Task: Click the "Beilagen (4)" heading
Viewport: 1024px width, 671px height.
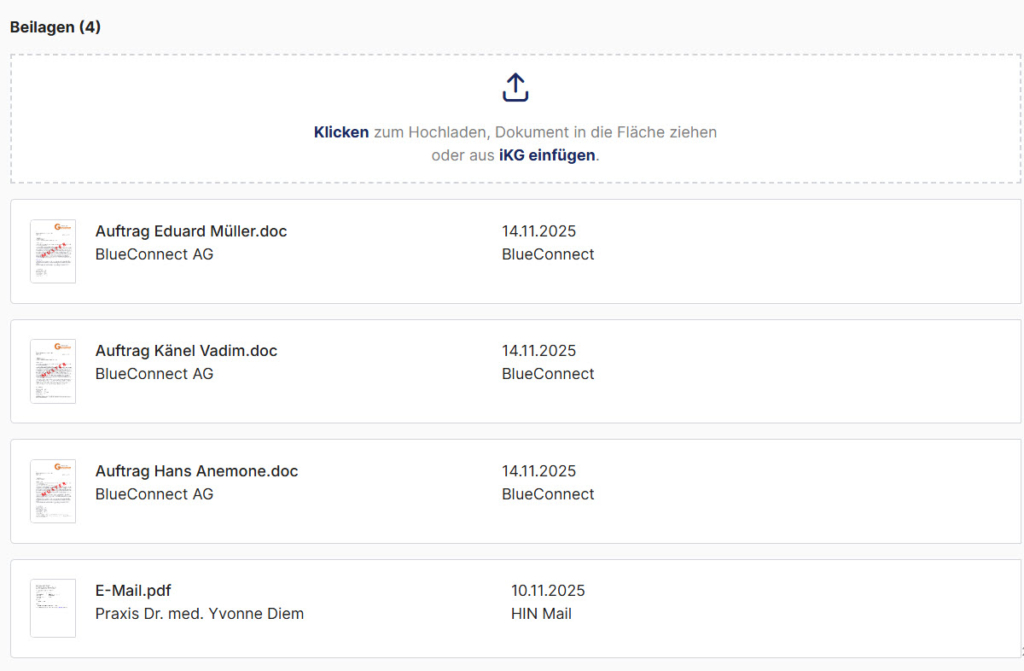Action: [x=55, y=27]
